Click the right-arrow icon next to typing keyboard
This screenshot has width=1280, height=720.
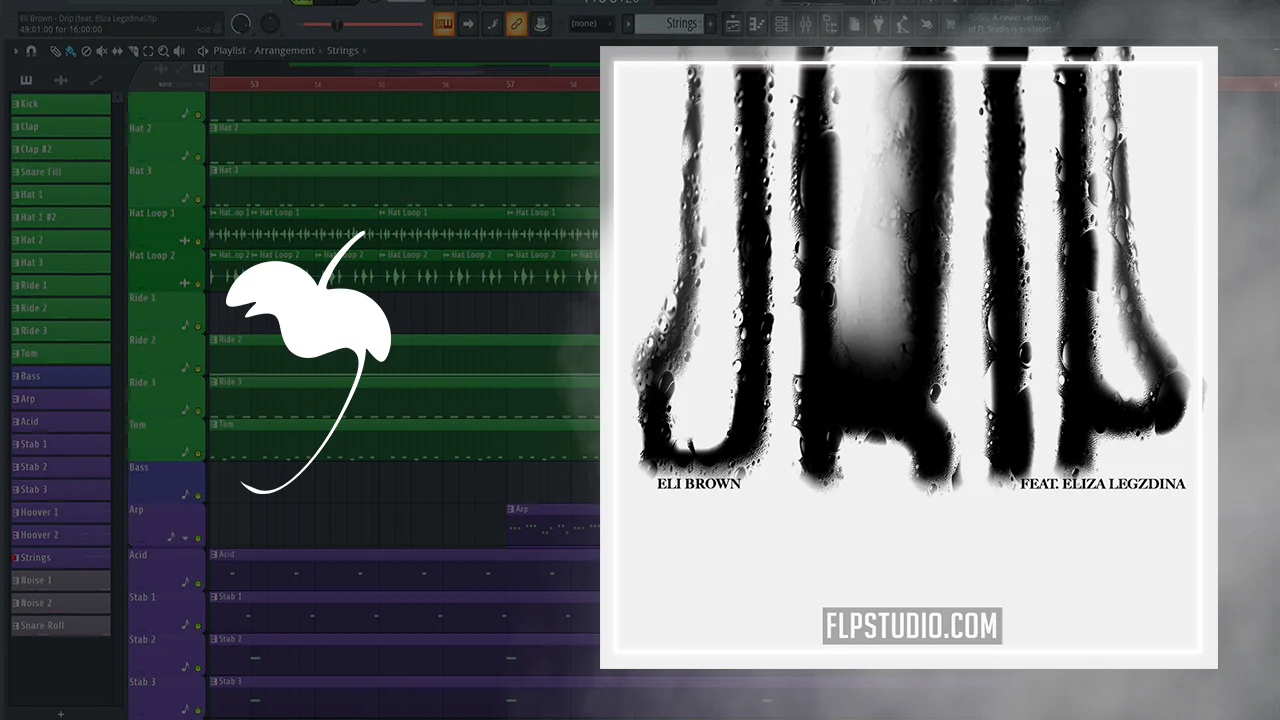pos(468,24)
